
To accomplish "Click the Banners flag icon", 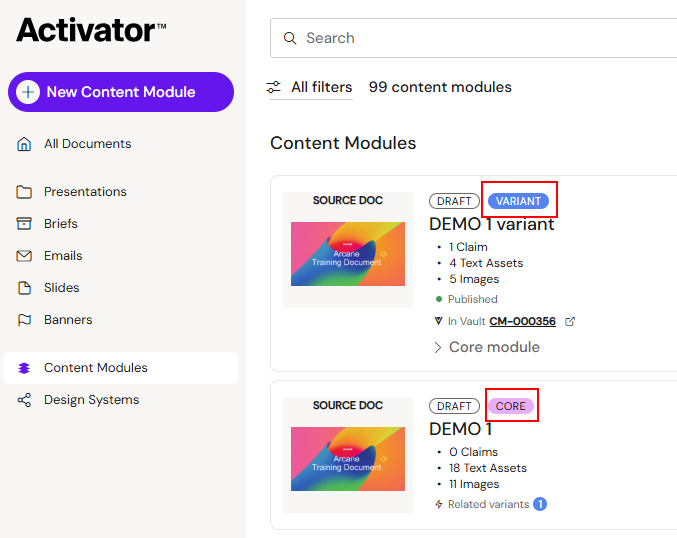I will click(x=24, y=320).
